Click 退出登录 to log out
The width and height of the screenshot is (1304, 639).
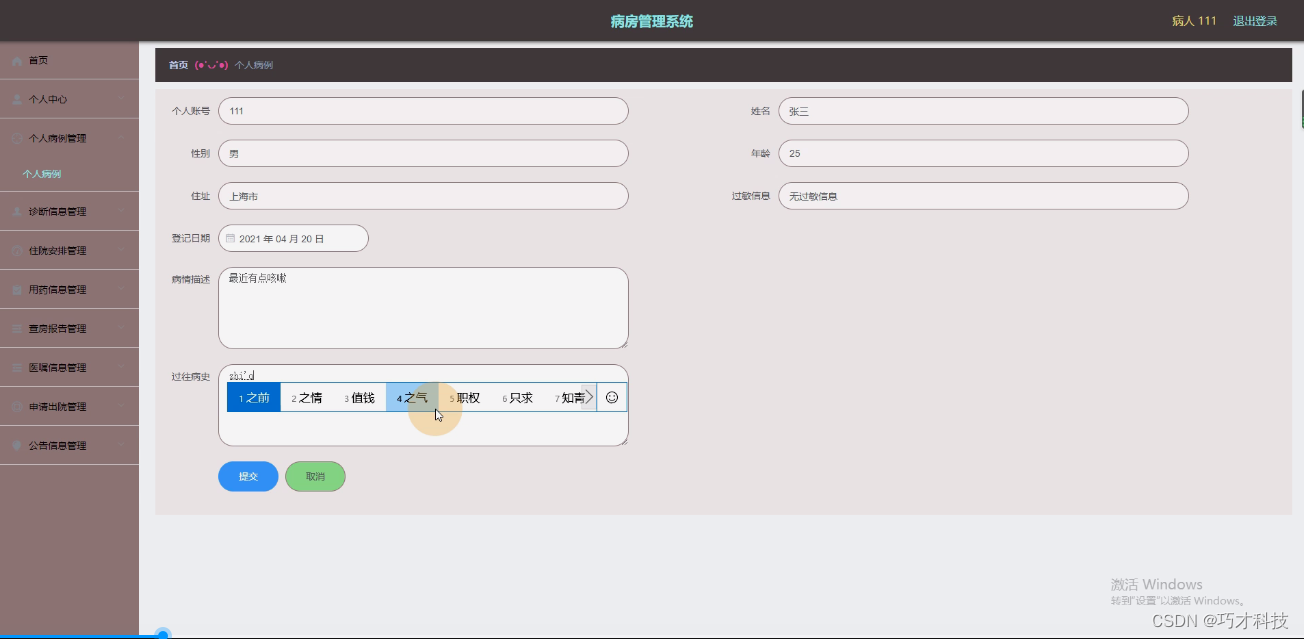pyautogui.click(x=1254, y=20)
